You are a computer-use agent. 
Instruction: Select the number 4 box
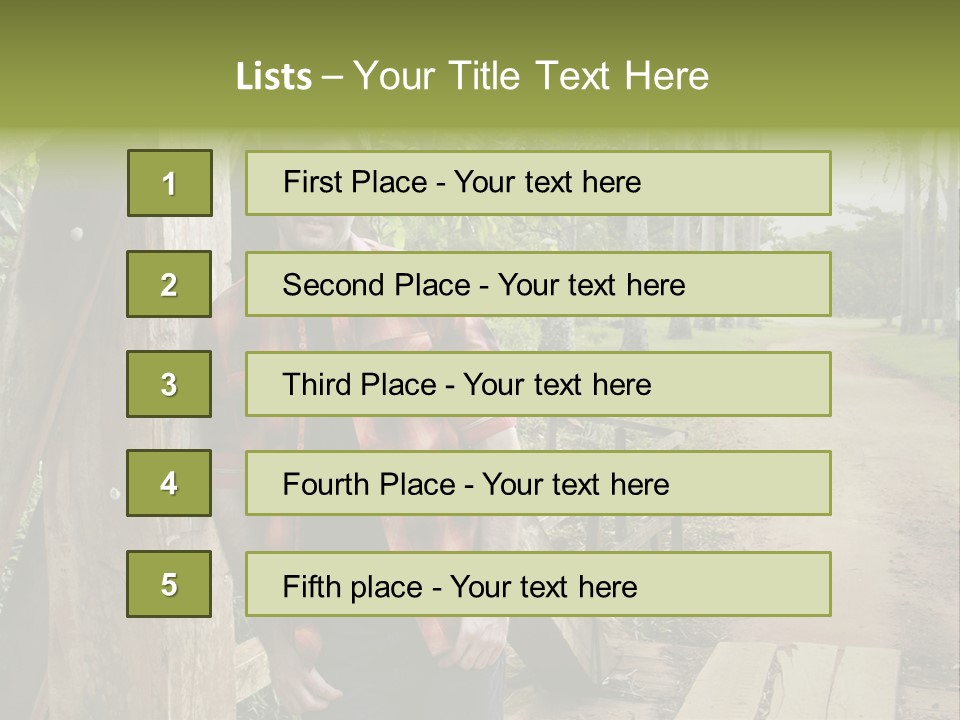coord(169,483)
